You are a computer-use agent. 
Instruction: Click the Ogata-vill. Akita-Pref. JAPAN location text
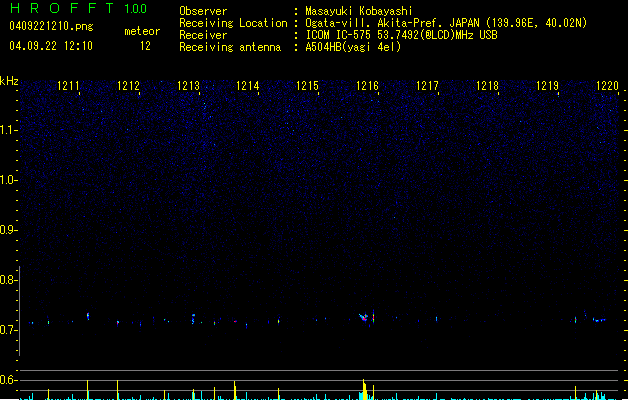[x=446, y=23]
